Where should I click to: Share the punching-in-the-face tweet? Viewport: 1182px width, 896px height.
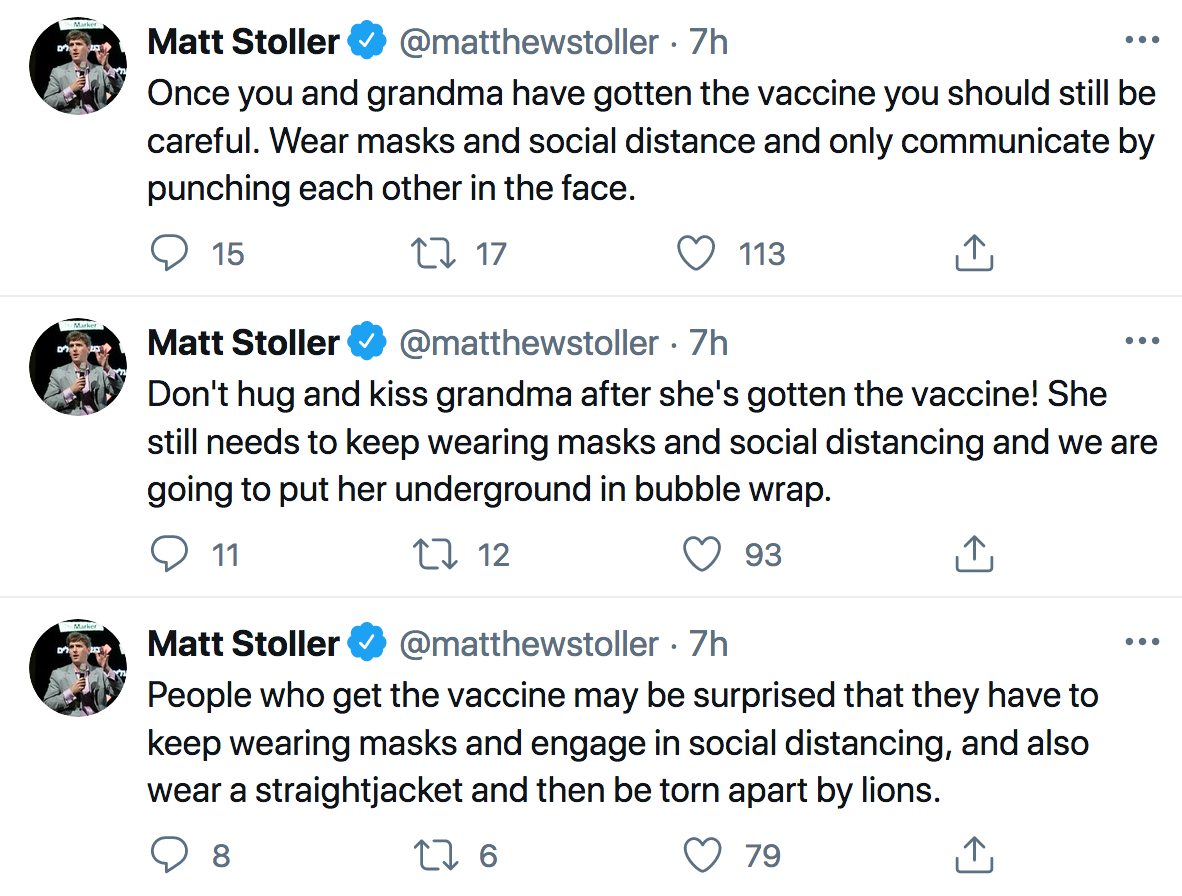coord(973,254)
